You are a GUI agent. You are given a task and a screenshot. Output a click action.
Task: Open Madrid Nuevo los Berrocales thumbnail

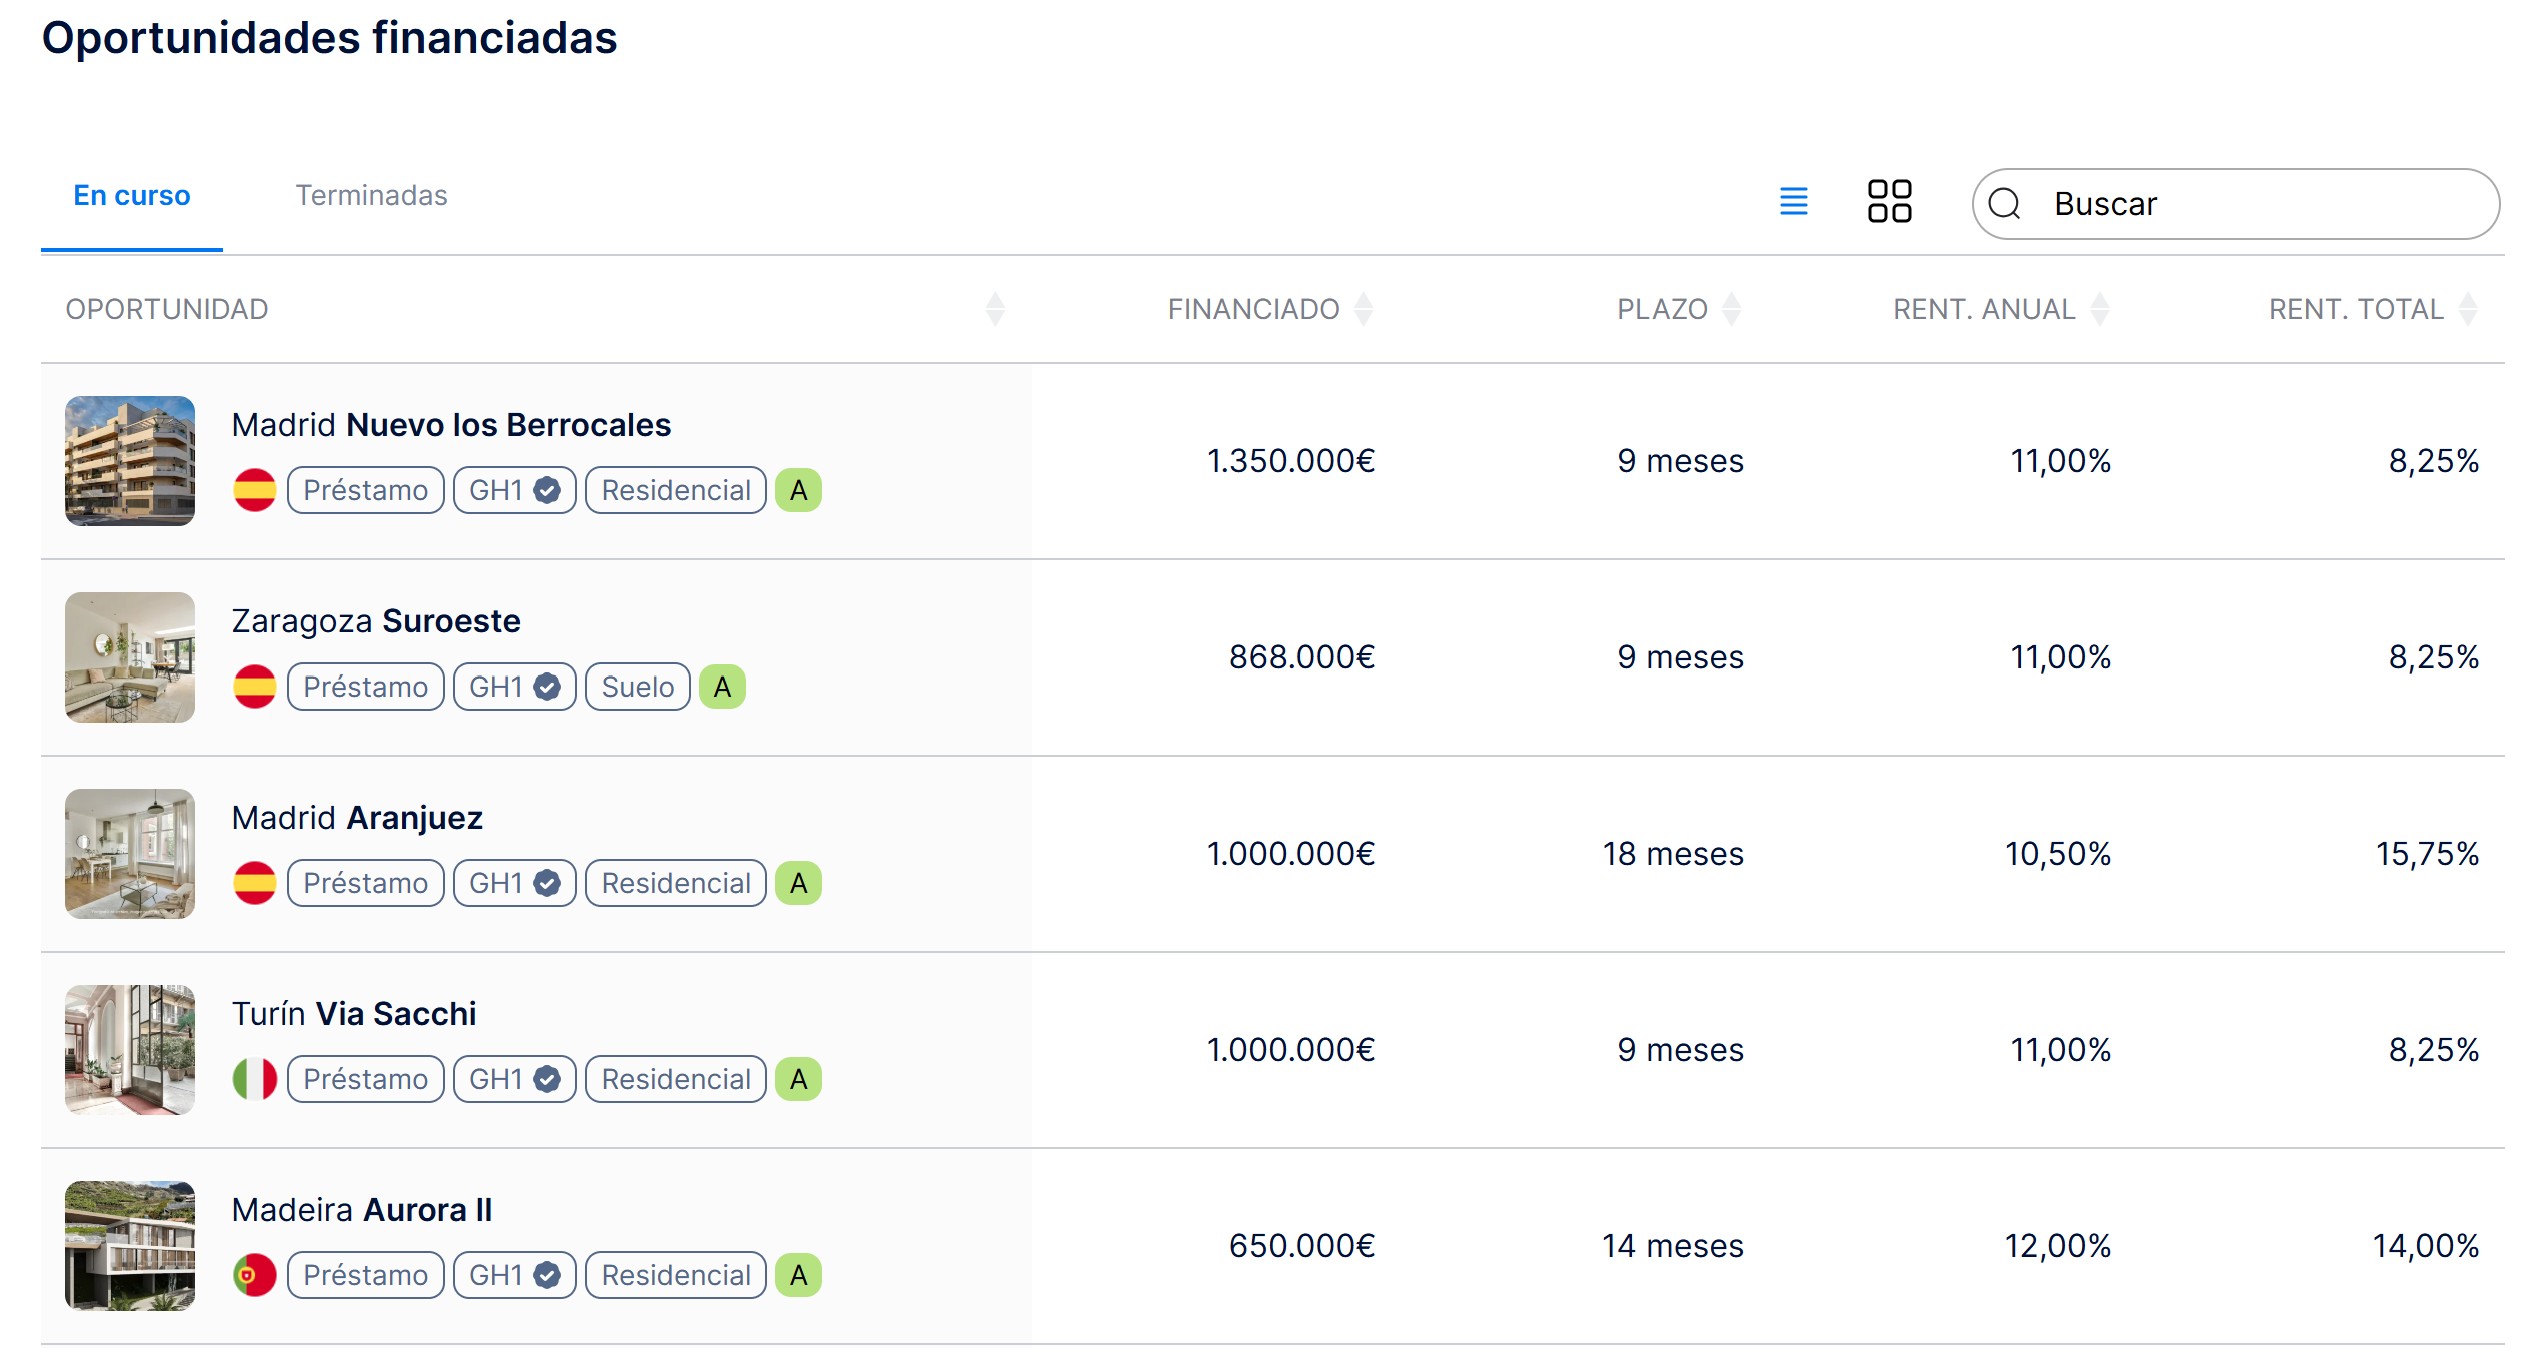[130, 461]
